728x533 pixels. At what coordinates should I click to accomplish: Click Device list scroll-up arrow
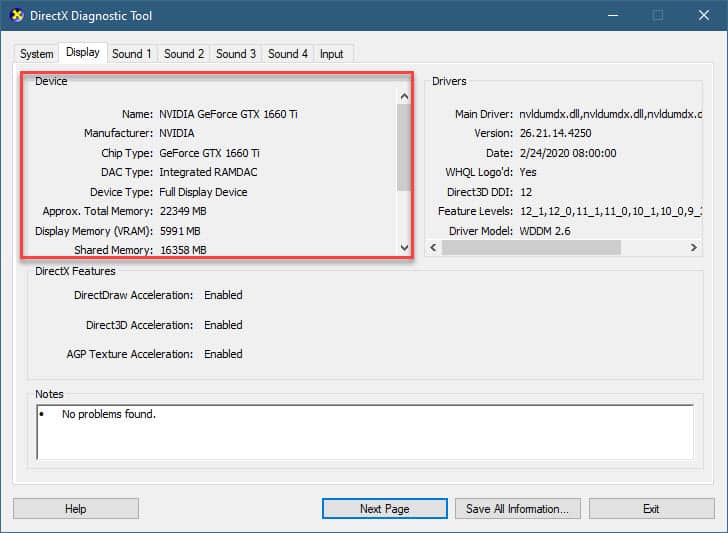click(x=404, y=97)
